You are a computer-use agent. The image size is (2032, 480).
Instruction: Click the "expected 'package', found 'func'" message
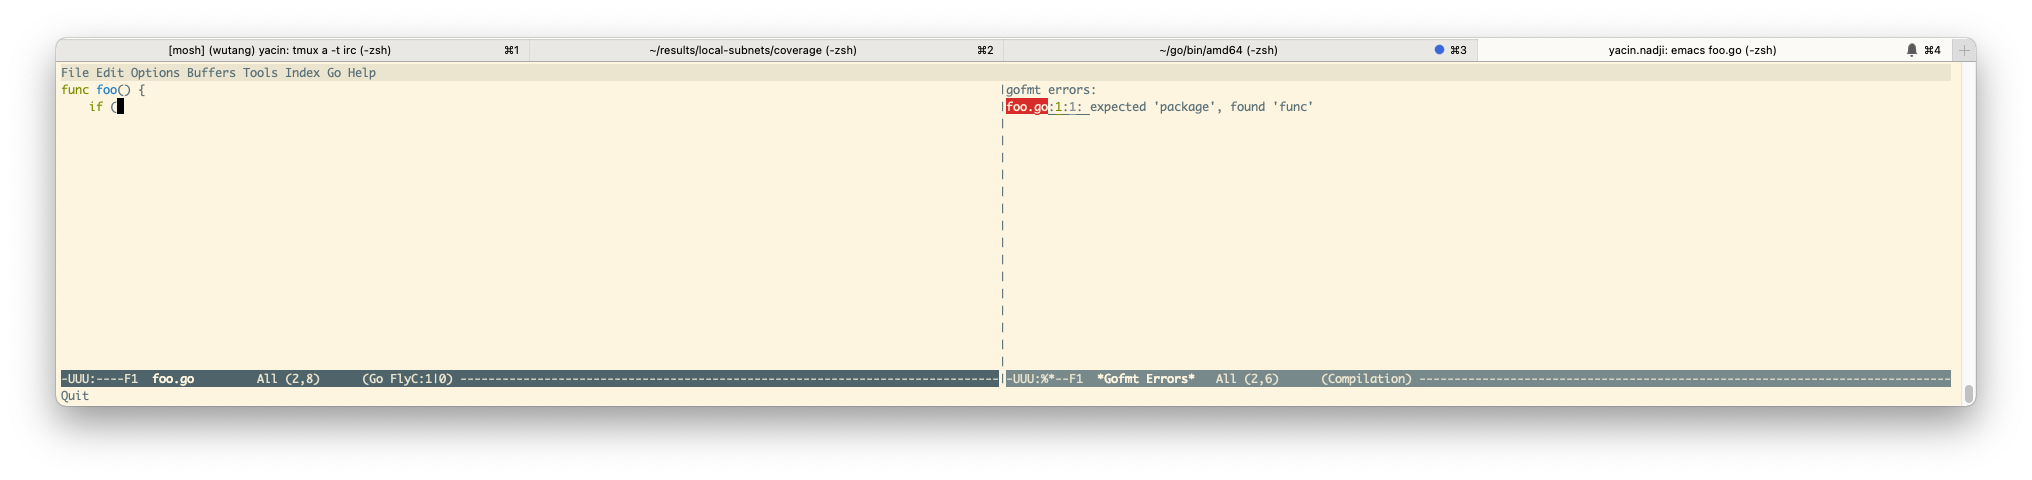pos(1201,107)
